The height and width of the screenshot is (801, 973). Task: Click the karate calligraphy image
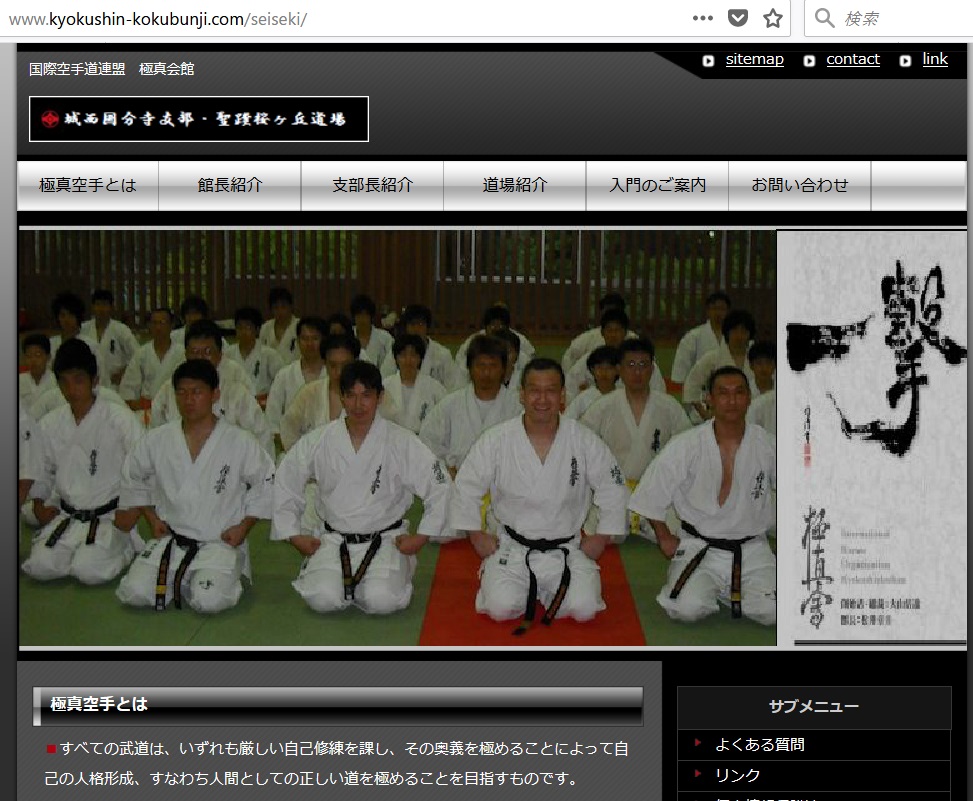[x=872, y=438]
